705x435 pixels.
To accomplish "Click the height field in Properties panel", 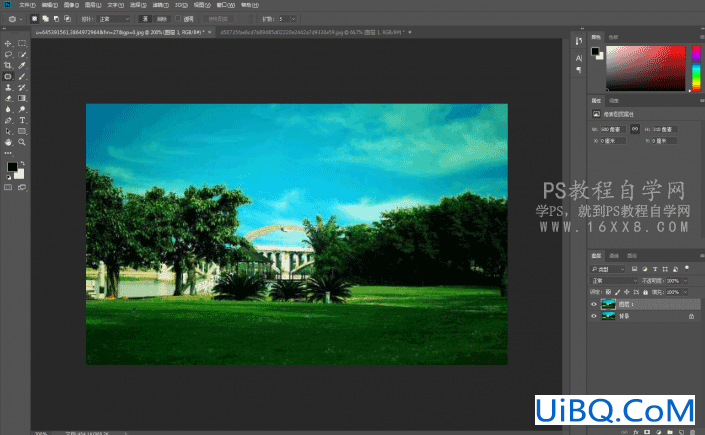I will point(665,129).
